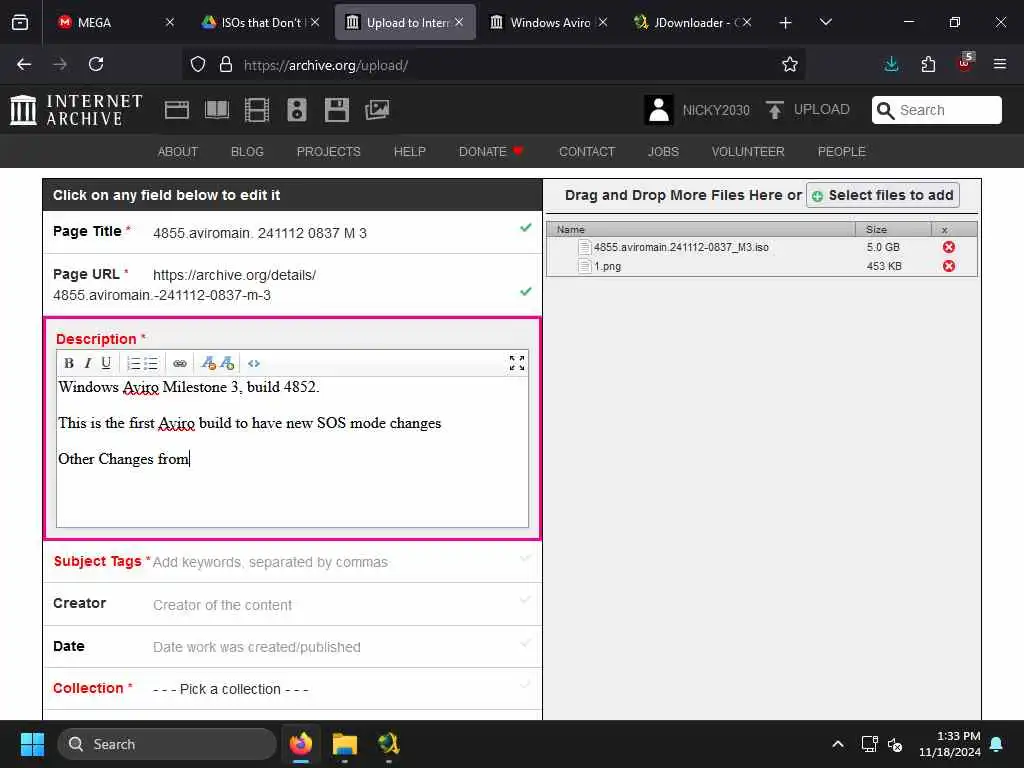Open text background color picker in editor
The width and height of the screenshot is (1024, 768).
pos(227,363)
